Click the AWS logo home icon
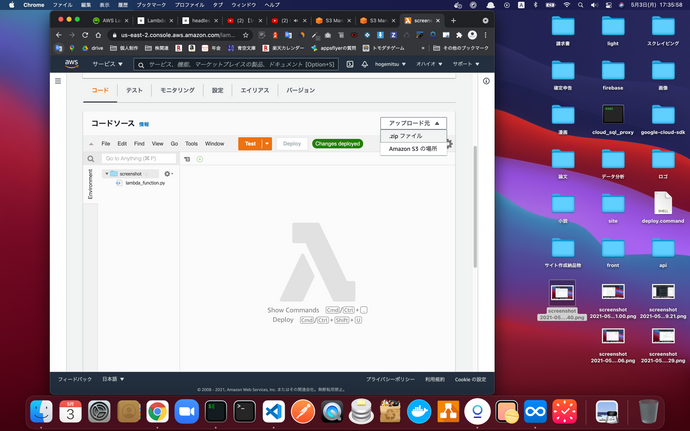The width and height of the screenshot is (690, 431). click(x=72, y=64)
